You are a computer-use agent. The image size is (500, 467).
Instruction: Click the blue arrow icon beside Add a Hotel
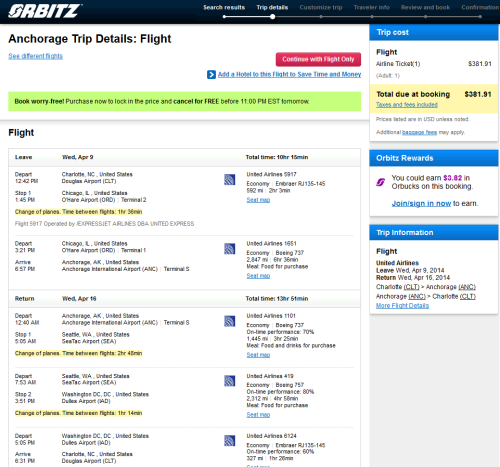(x=211, y=75)
